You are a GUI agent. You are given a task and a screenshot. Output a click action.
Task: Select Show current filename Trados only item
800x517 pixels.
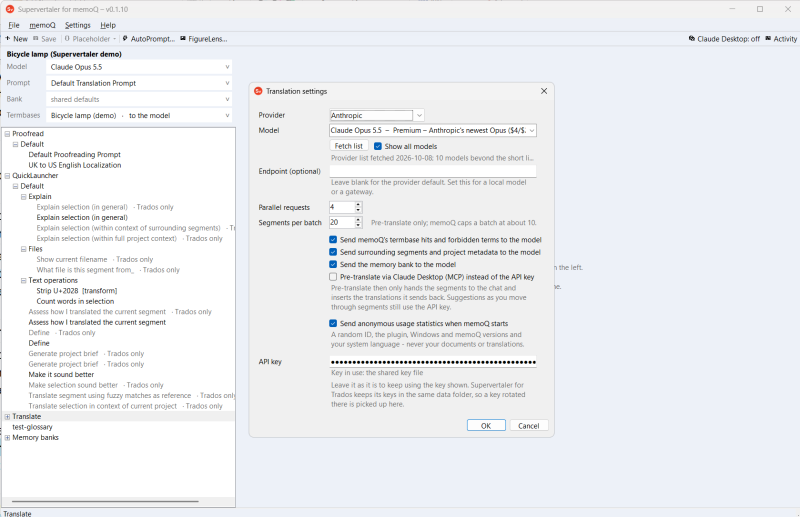pos(94,259)
